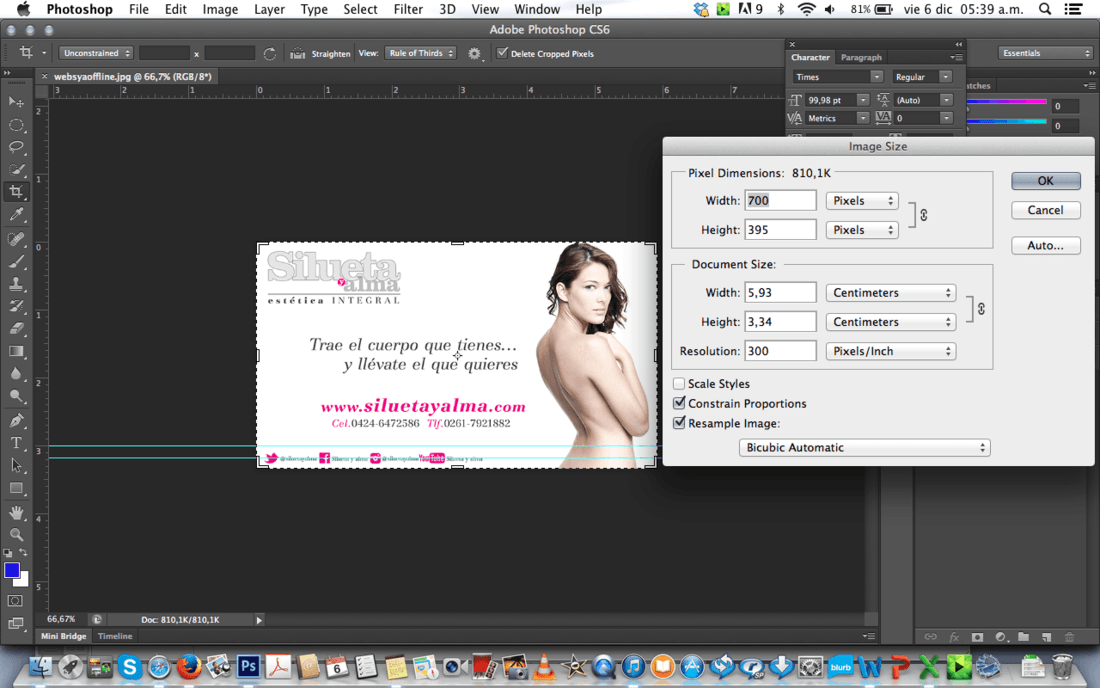Screen dimensions: 1100x688
Task: Select the Gradient tool
Action: (16, 351)
